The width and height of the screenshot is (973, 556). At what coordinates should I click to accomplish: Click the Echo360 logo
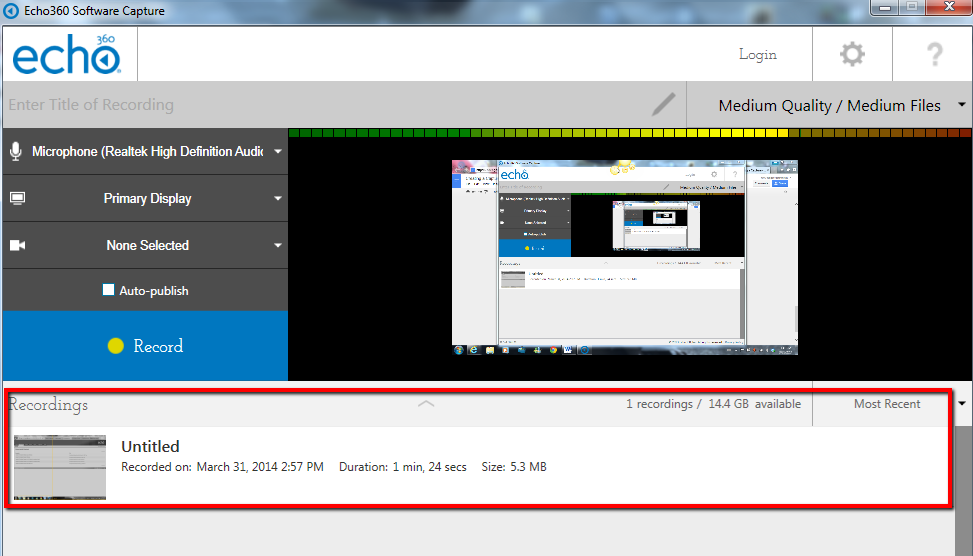[66, 55]
